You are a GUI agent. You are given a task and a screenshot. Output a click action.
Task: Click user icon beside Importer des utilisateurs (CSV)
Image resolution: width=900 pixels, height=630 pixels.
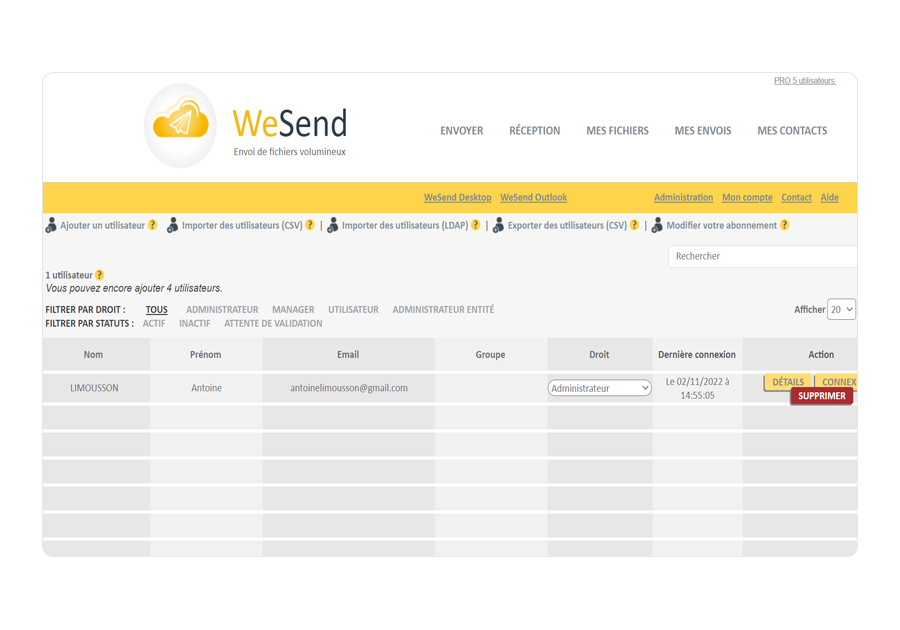click(172, 225)
